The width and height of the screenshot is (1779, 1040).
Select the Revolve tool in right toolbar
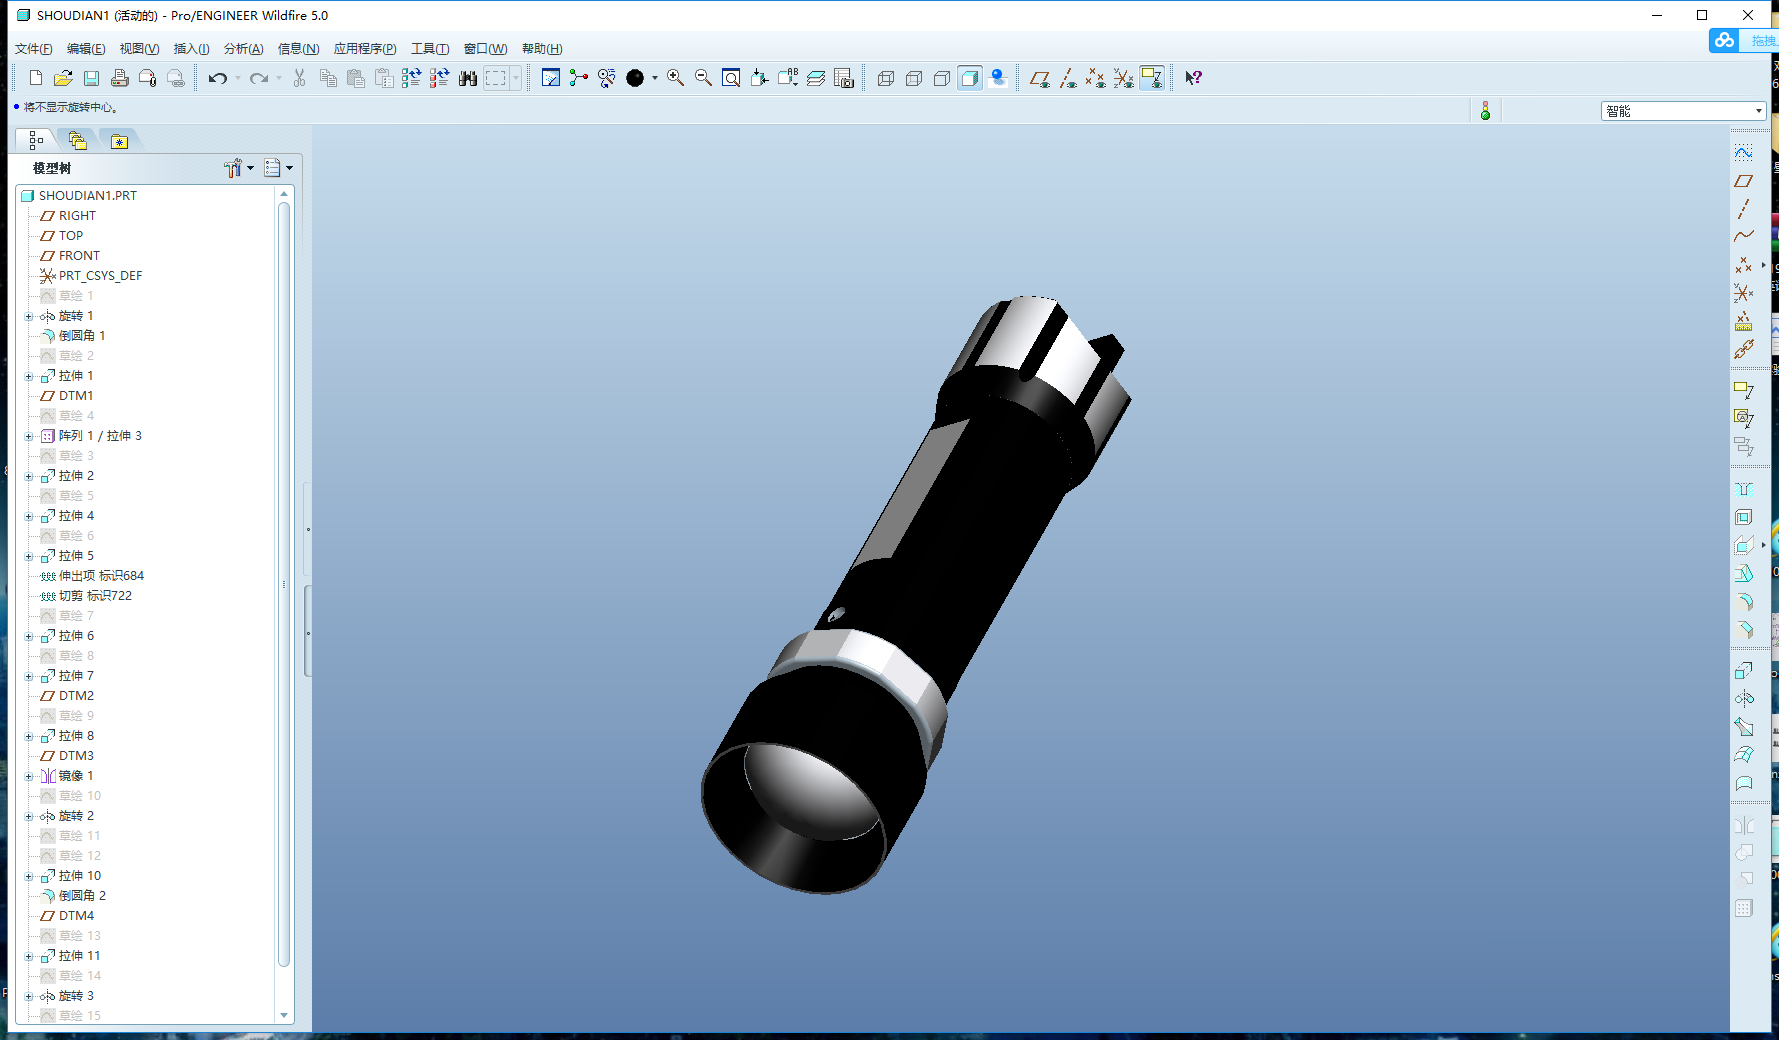1743,698
